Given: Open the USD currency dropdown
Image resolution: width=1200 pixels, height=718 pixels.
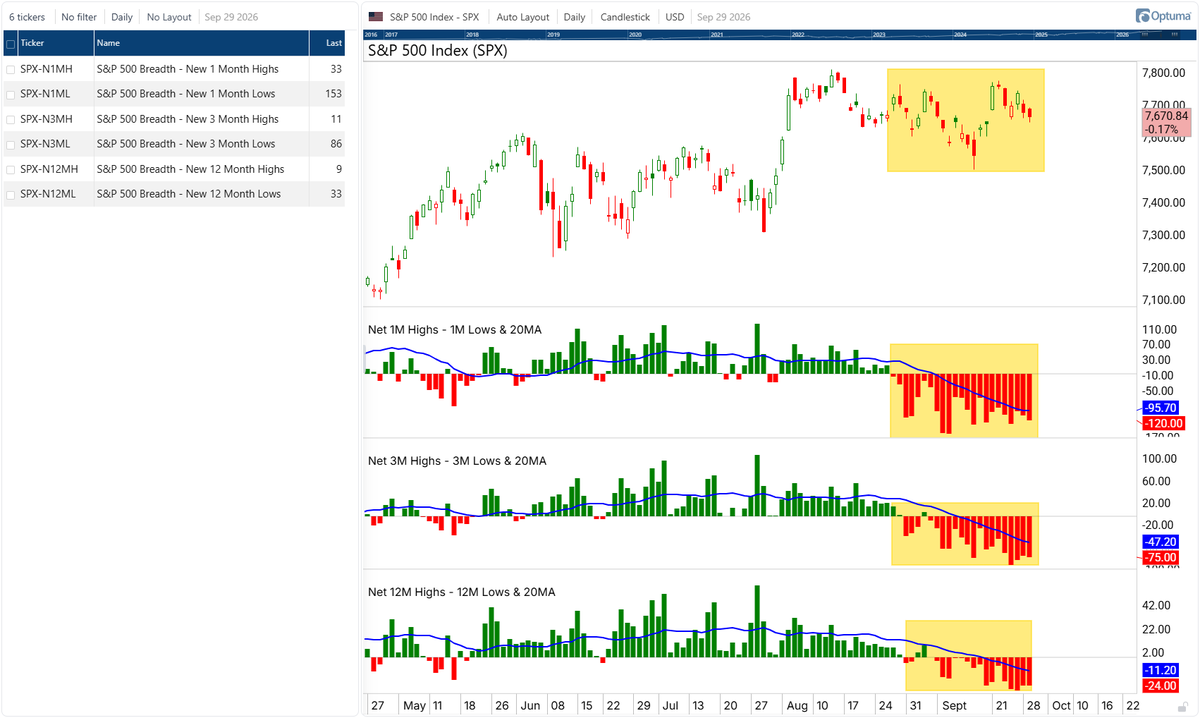Looking at the screenshot, I should pyautogui.click(x=675, y=17).
